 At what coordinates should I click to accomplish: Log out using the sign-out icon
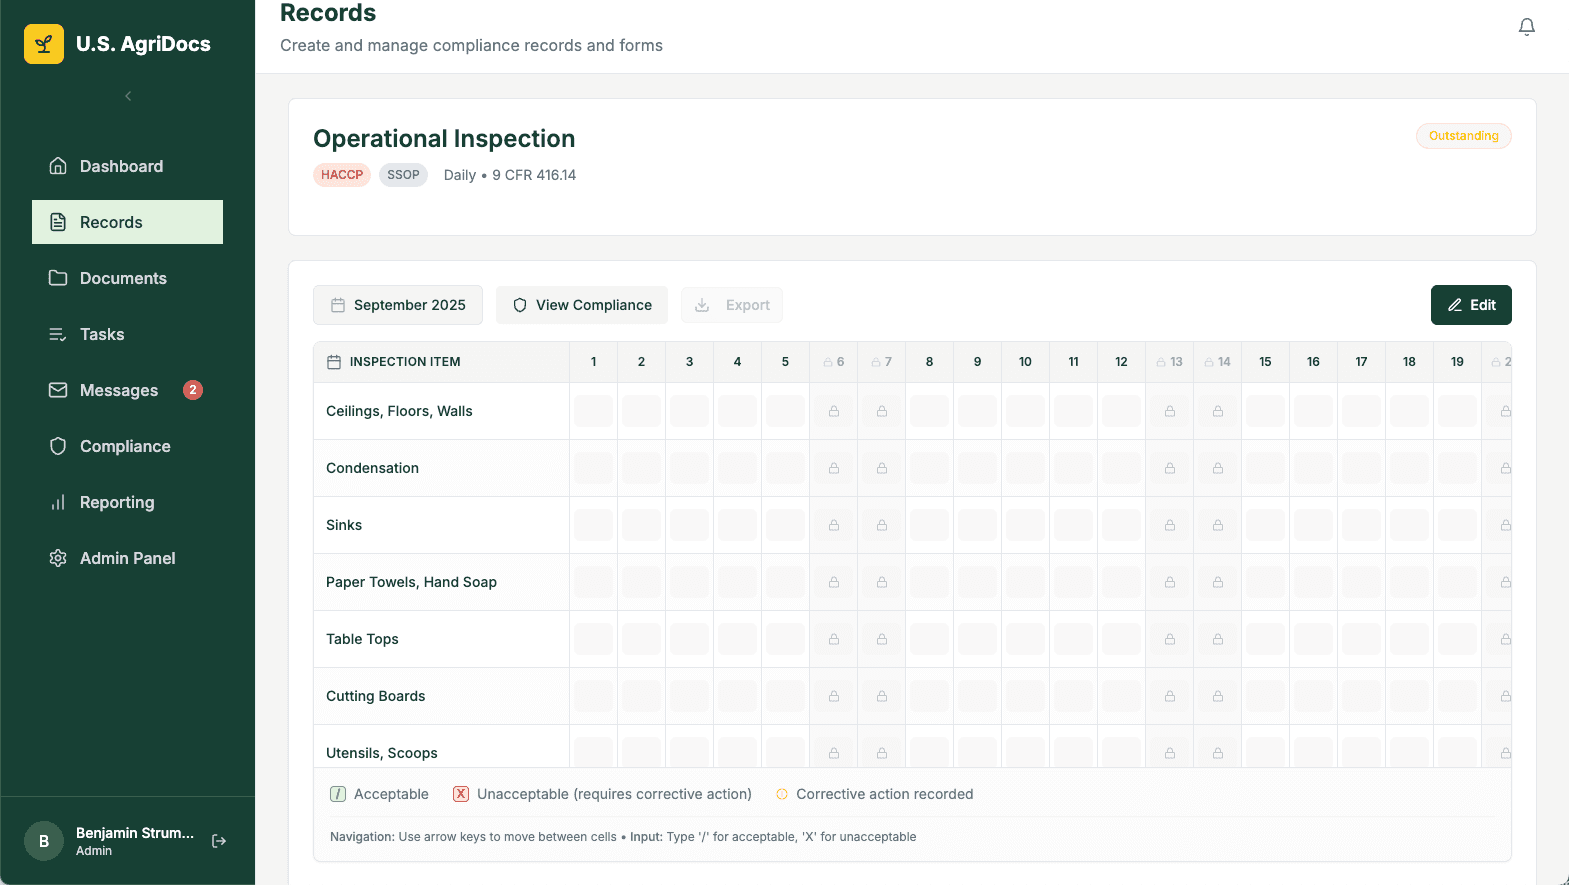pyautogui.click(x=219, y=841)
